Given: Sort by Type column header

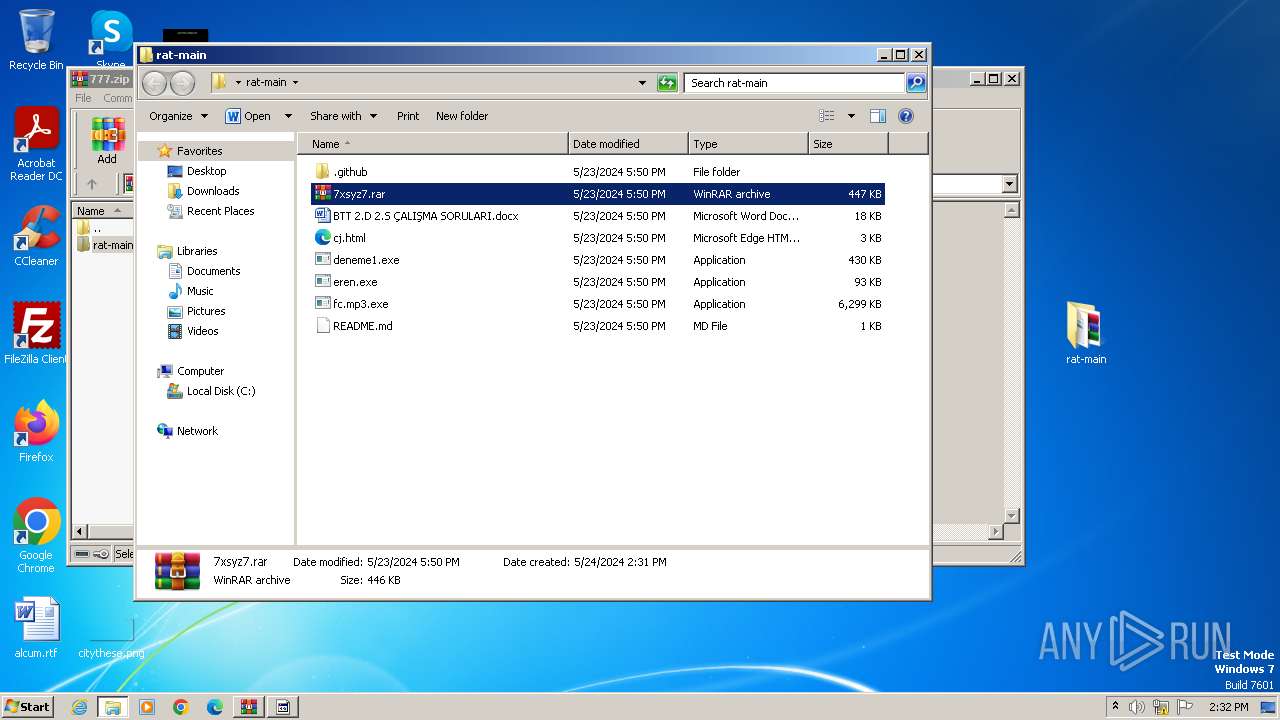Looking at the screenshot, I should tap(748, 144).
